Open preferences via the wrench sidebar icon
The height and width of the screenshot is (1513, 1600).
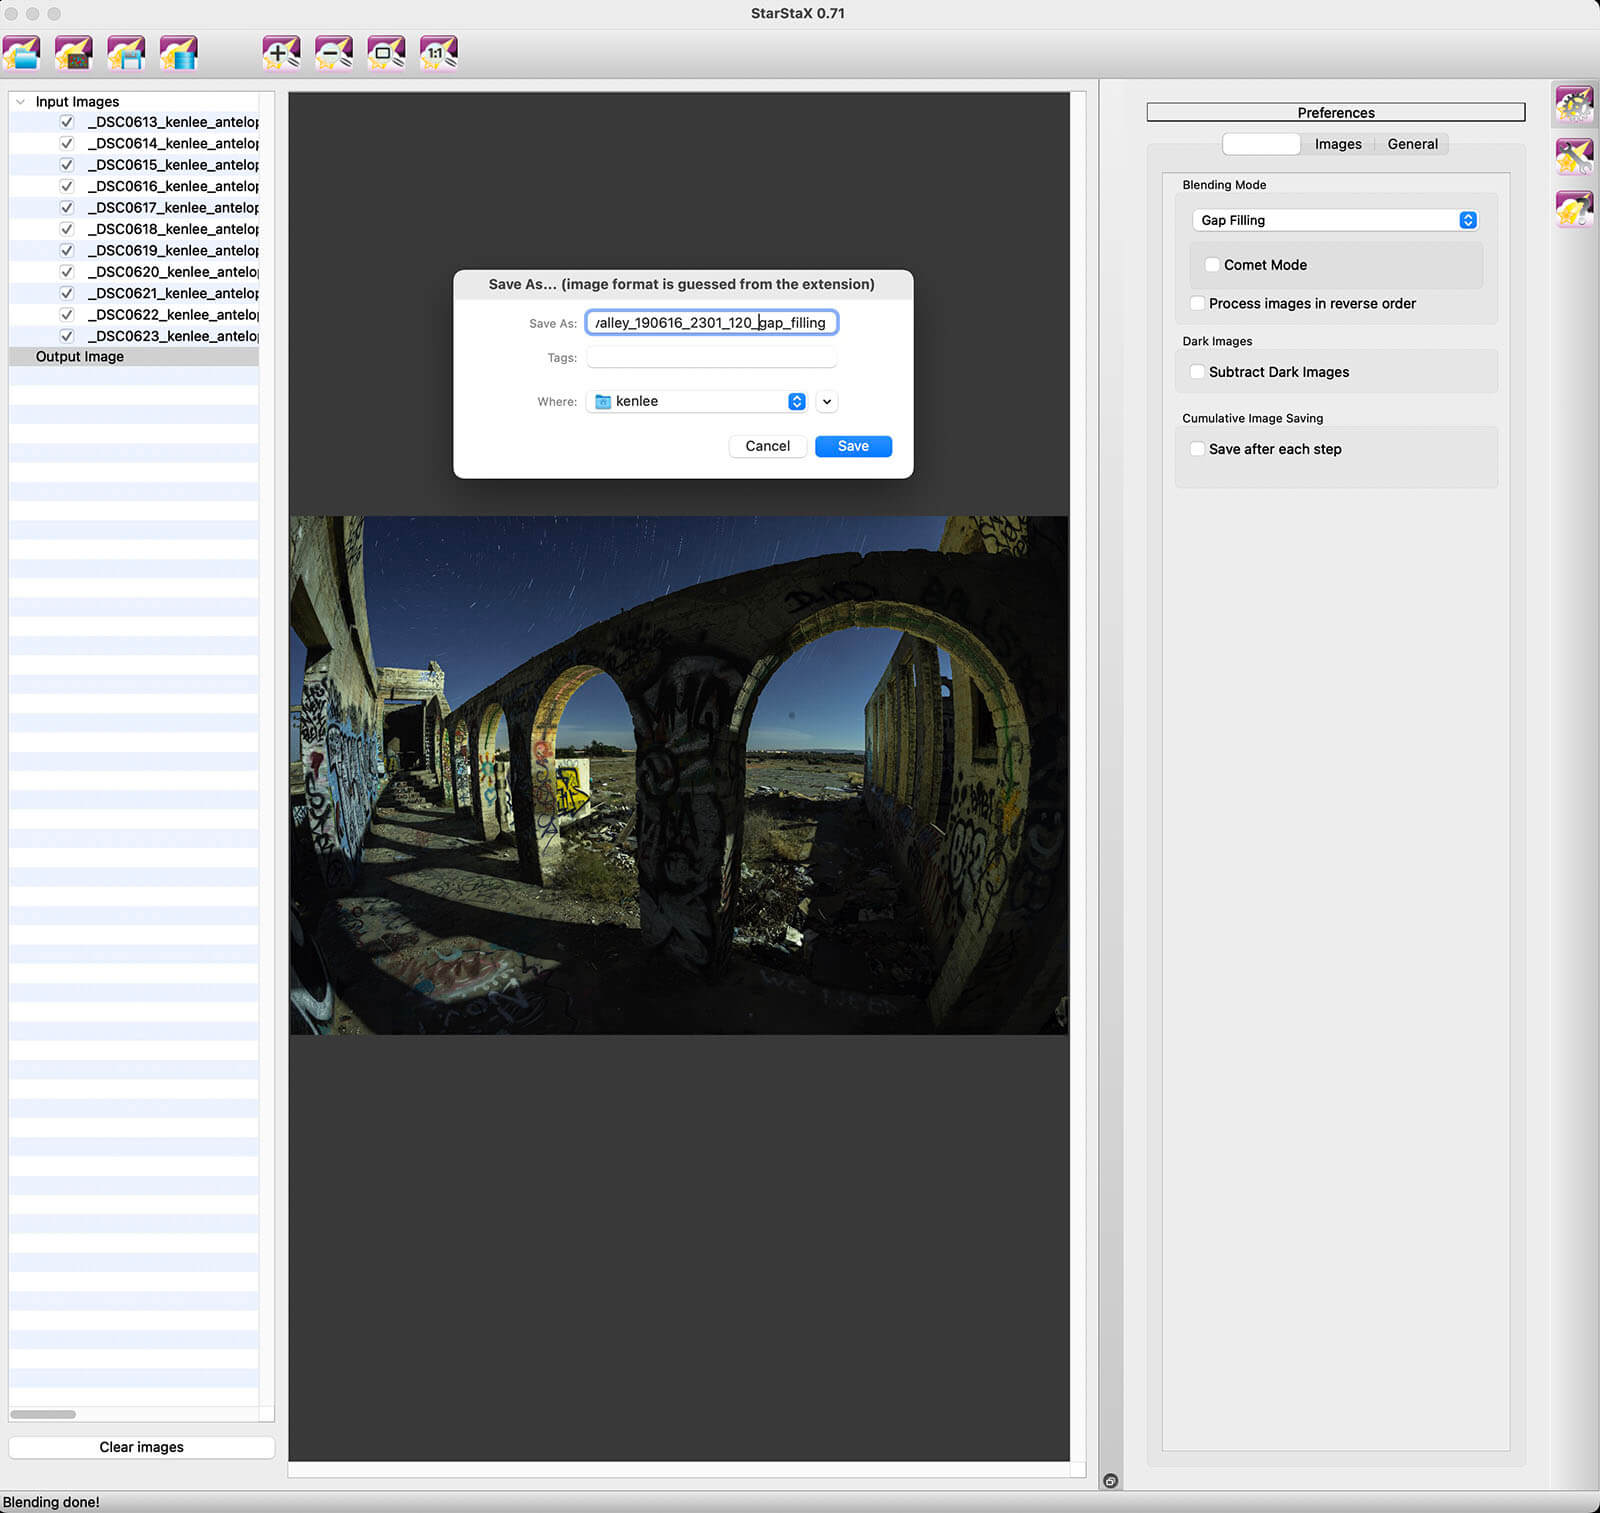point(1573,157)
